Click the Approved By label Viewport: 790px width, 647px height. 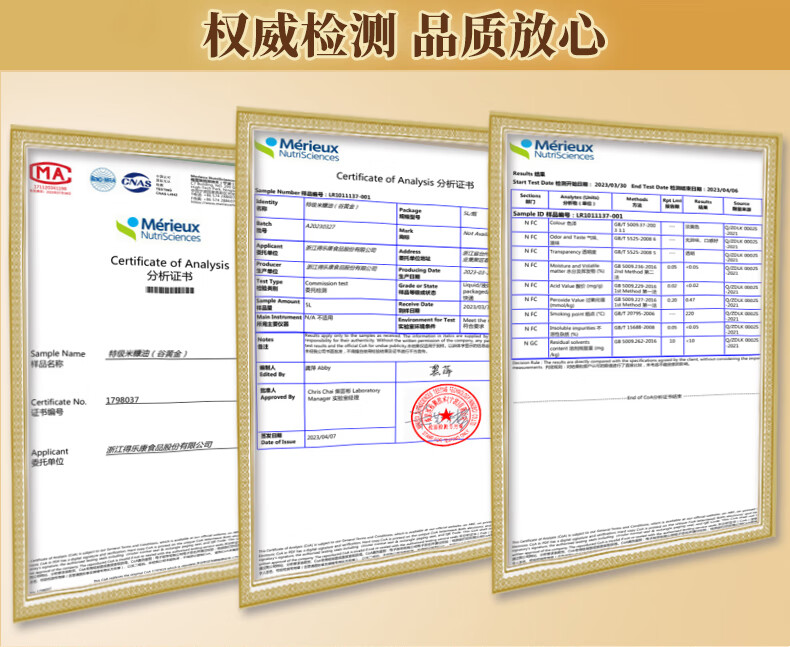[277, 394]
